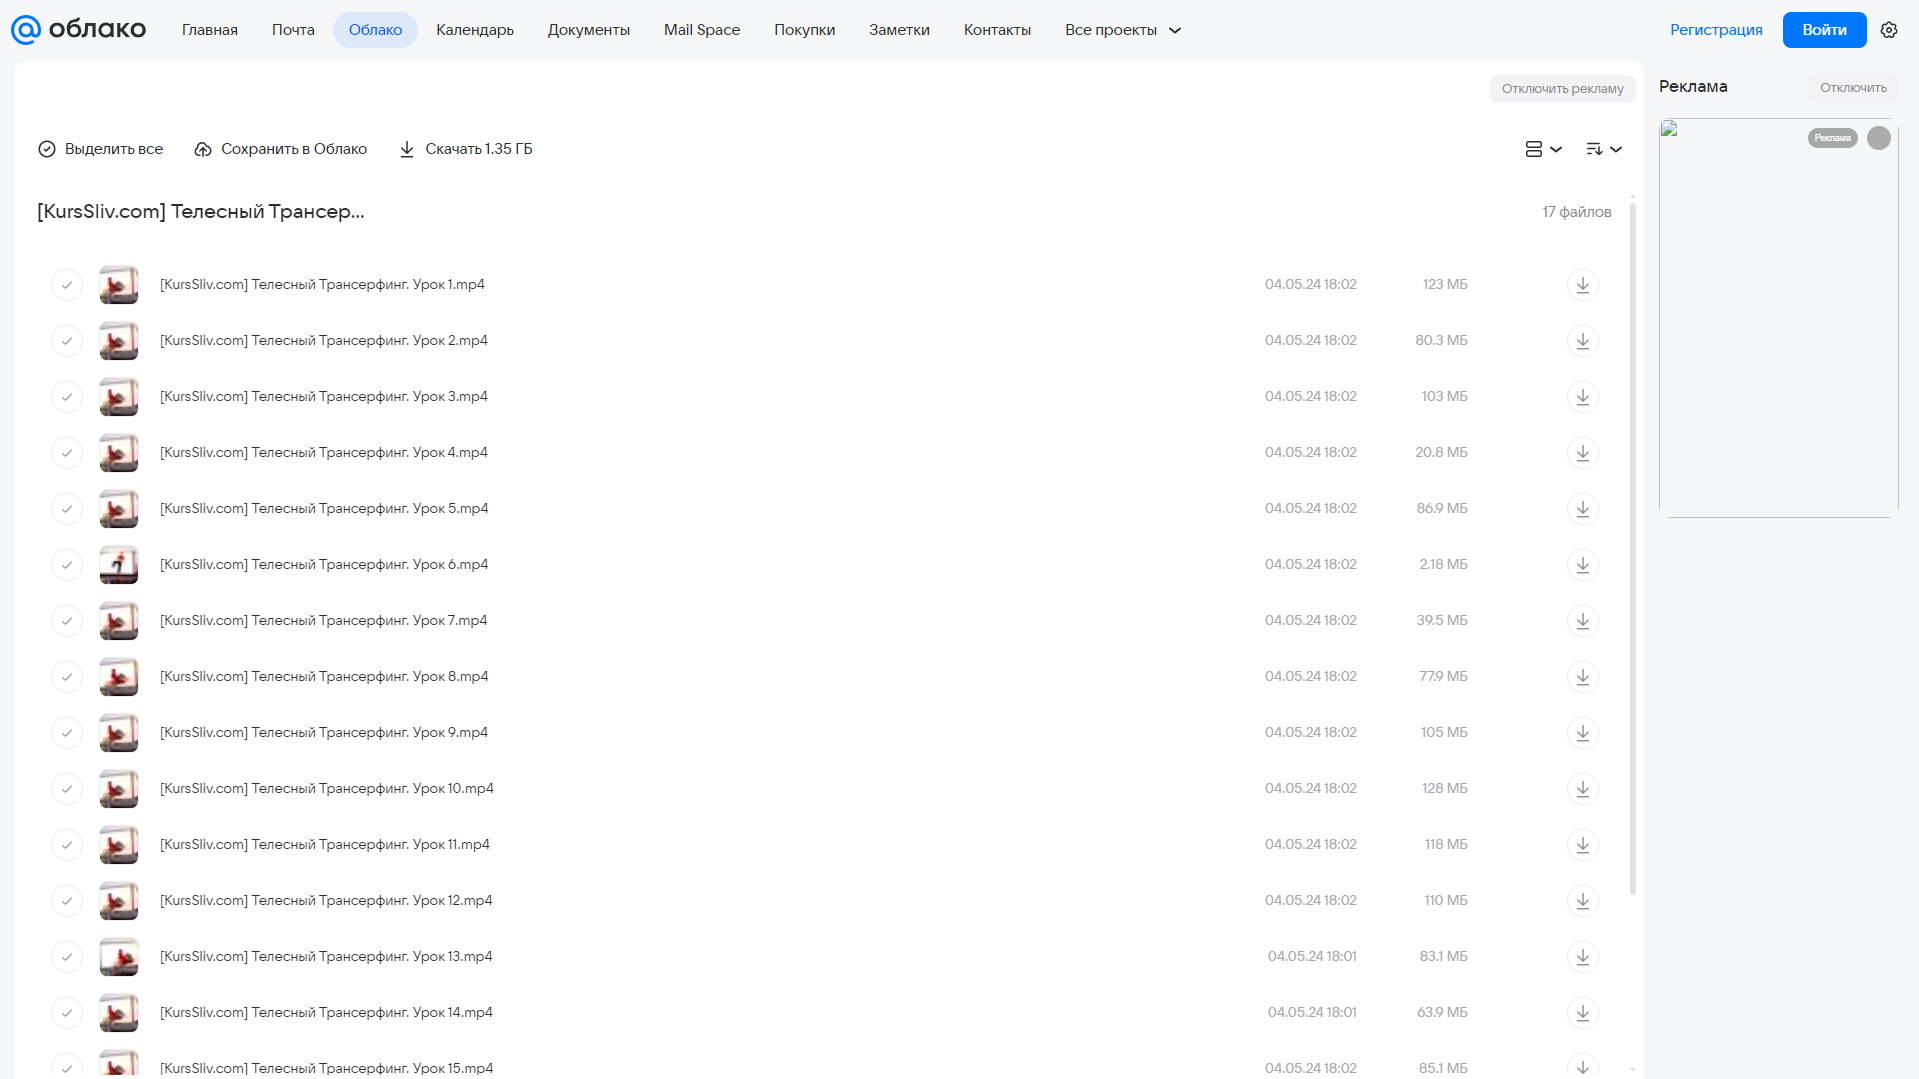Viewport: 1919px width, 1079px height.
Task: Click the Войти button
Action: tap(1824, 30)
